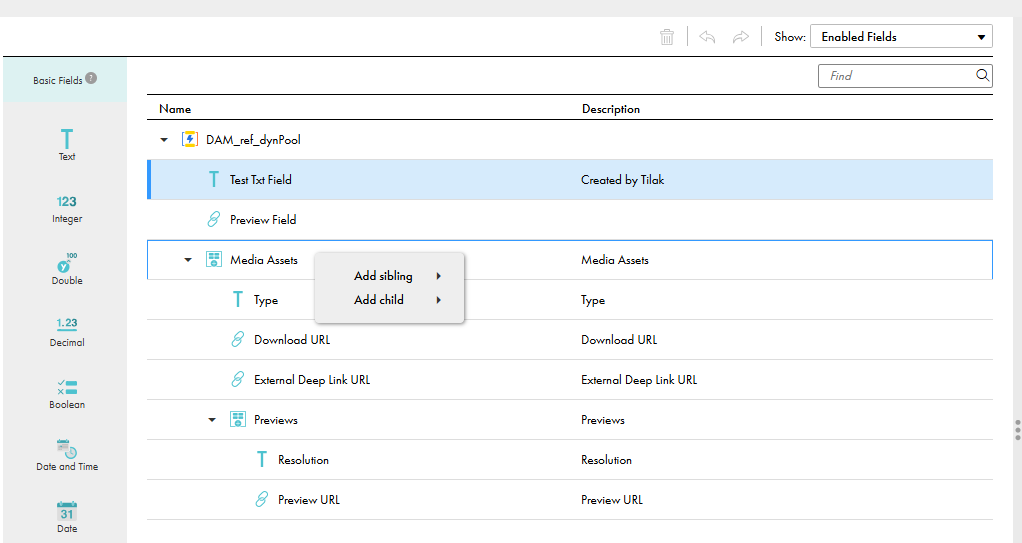Click the Previews description cell

pos(603,420)
